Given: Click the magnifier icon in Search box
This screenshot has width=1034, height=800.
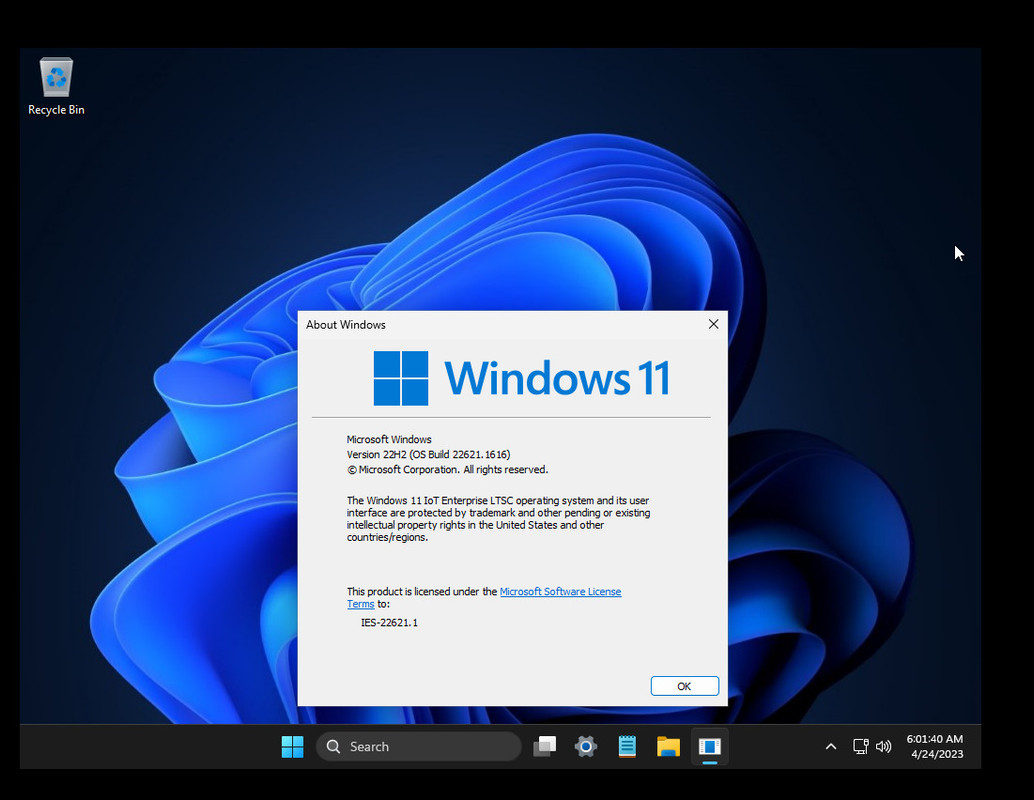Looking at the screenshot, I should tap(334, 747).
